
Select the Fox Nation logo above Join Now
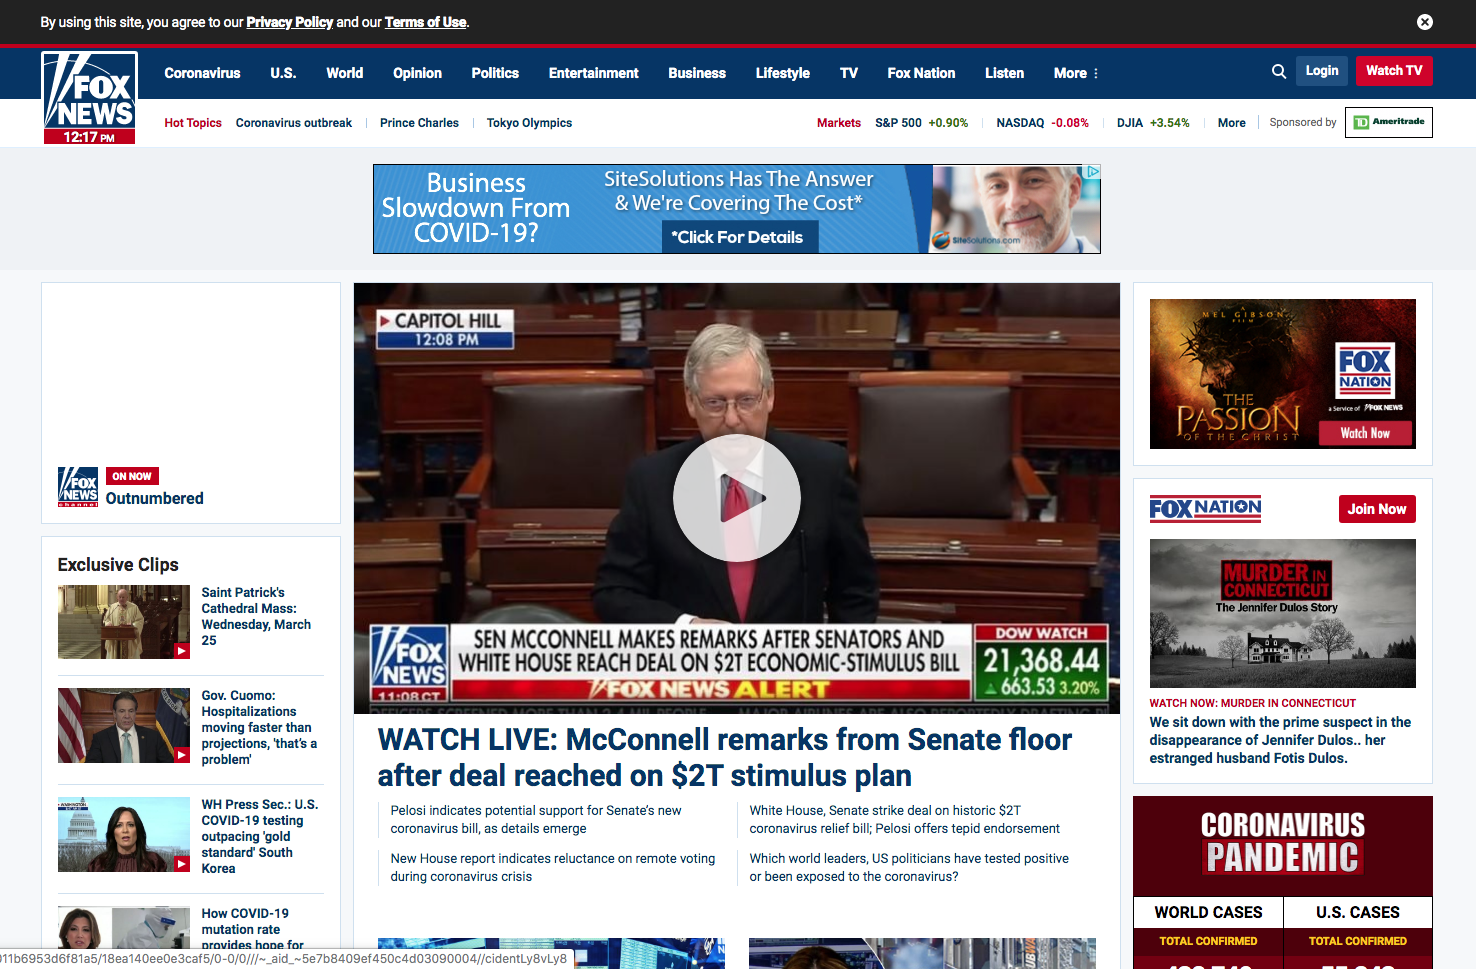click(x=1204, y=508)
